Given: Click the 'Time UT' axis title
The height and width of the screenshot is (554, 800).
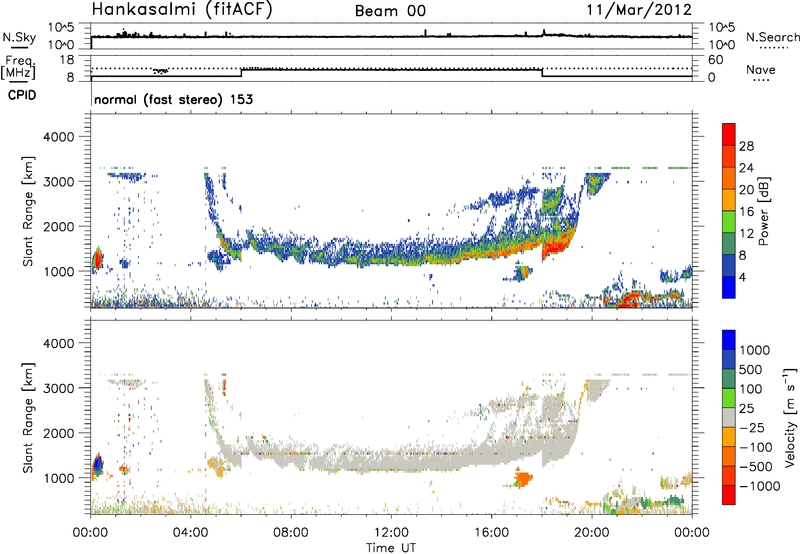Looking at the screenshot, I should click(391, 547).
